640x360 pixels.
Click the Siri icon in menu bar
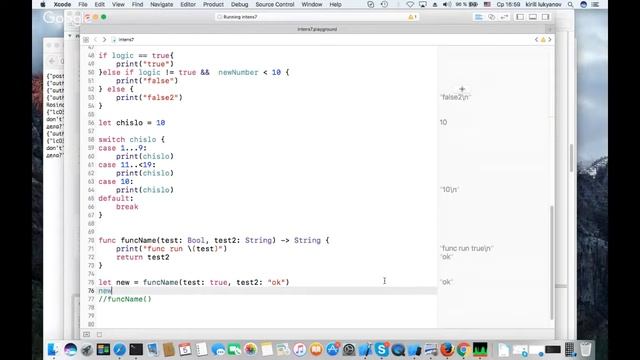[x=583, y=4]
